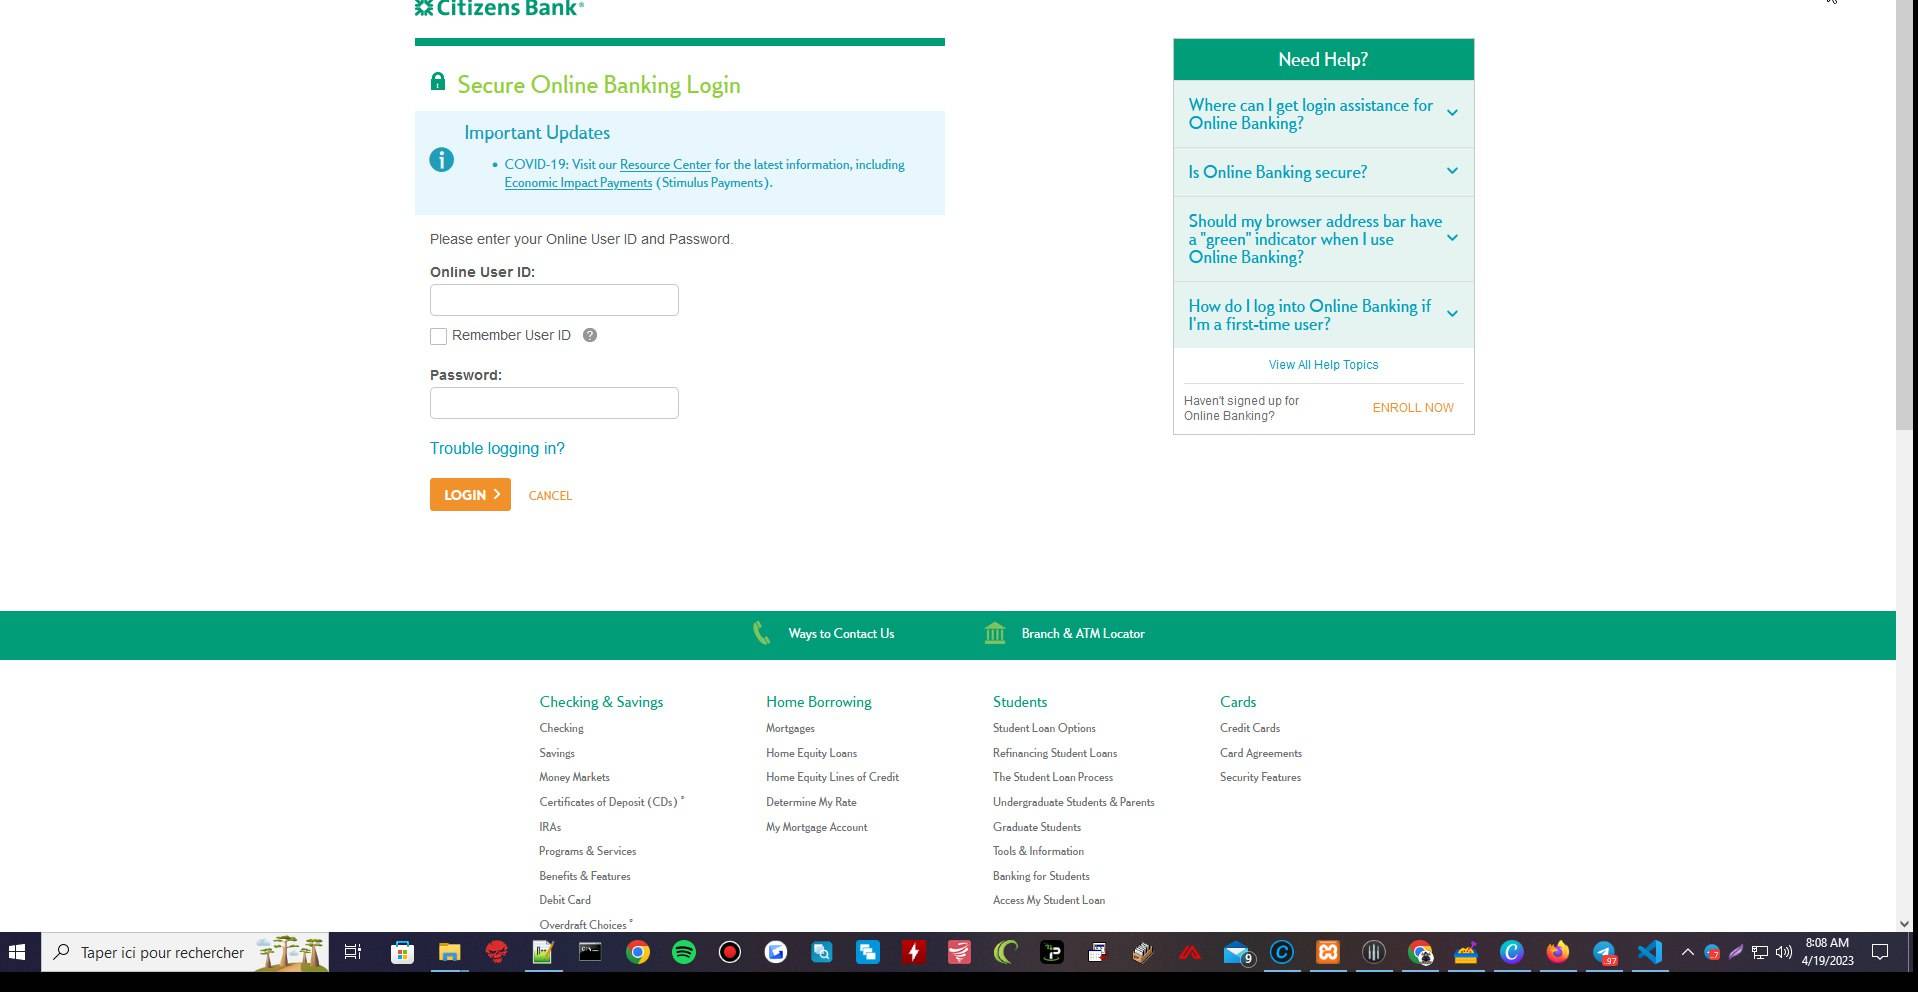Expand 'Is Online Banking secure?' help topic
1918x992 pixels.
click(1323, 173)
